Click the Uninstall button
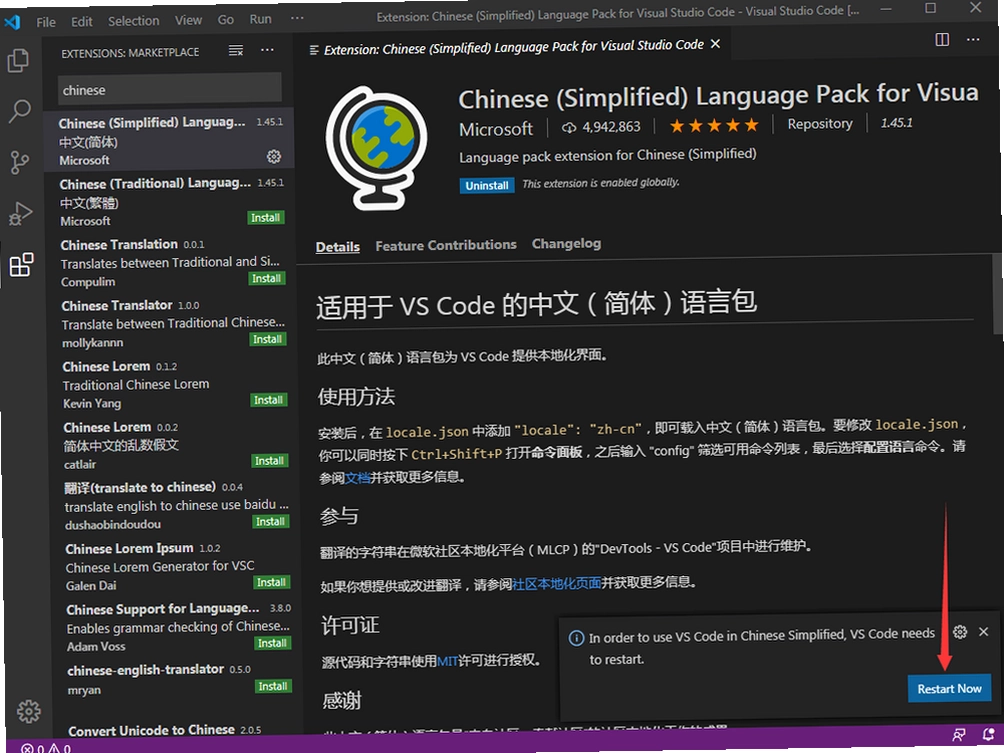The image size is (1004, 753). [487, 185]
